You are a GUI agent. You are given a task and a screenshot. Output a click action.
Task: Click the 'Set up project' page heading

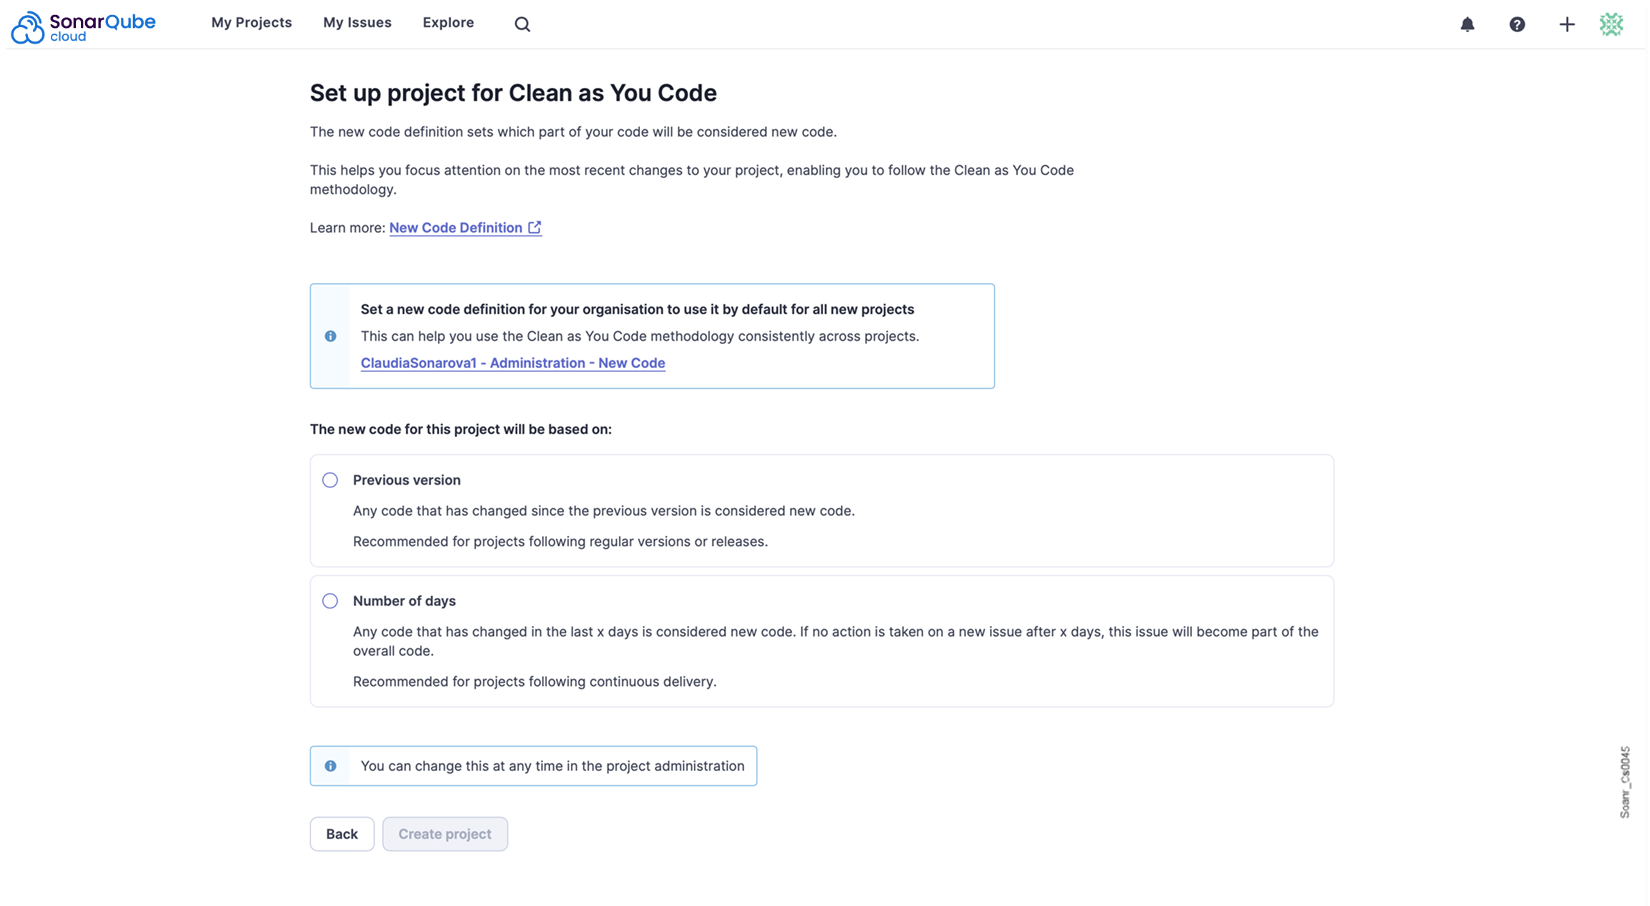point(513,93)
